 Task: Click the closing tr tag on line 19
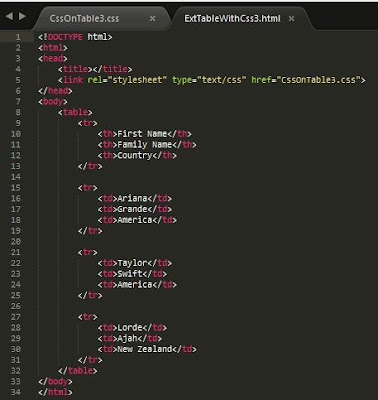pyautogui.click(x=90, y=231)
